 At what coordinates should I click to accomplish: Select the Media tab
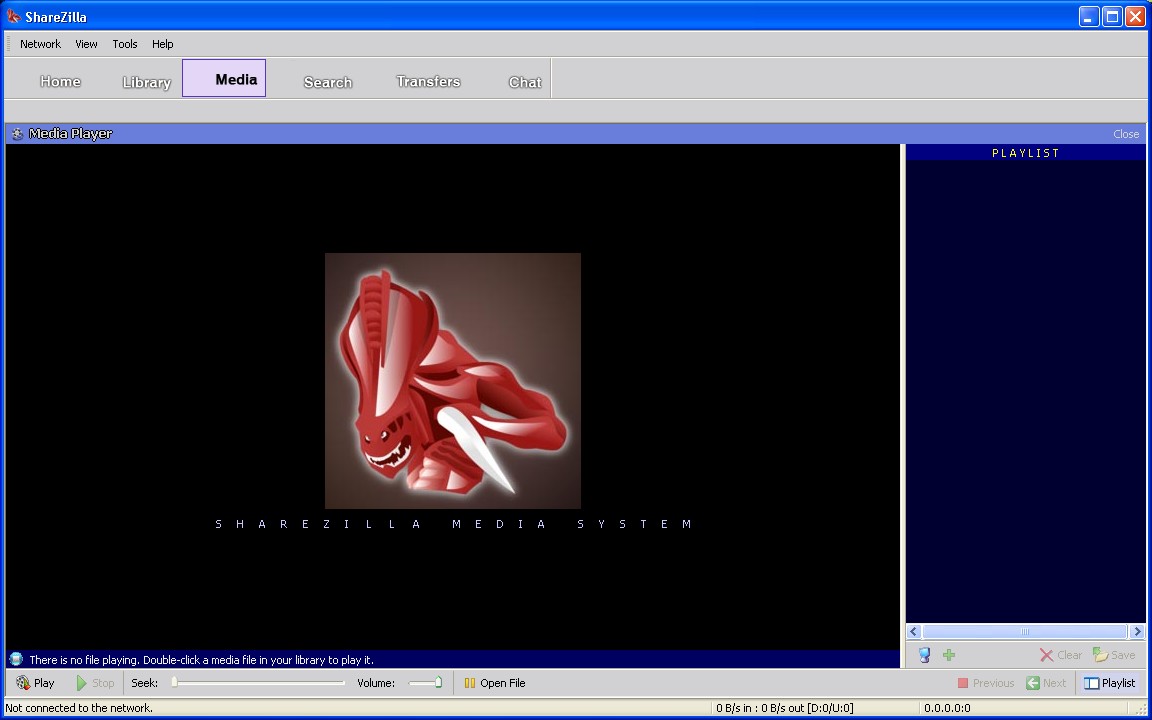click(x=224, y=79)
